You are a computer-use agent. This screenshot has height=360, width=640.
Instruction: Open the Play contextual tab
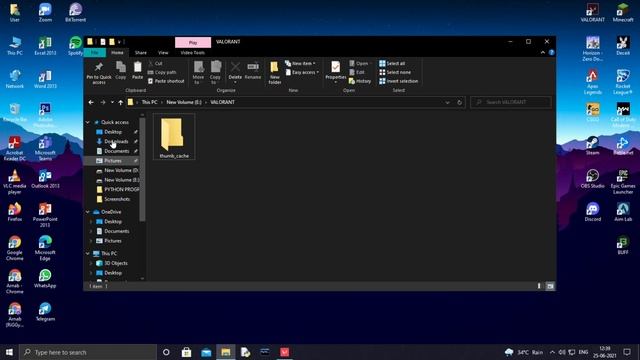(x=193, y=42)
